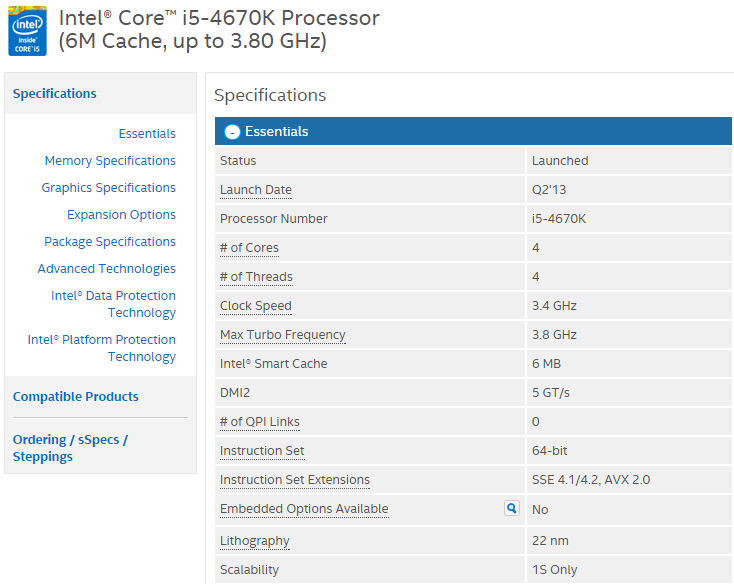Open the Compatible Products section
The height and width of the screenshot is (584, 734).
[x=76, y=397]
